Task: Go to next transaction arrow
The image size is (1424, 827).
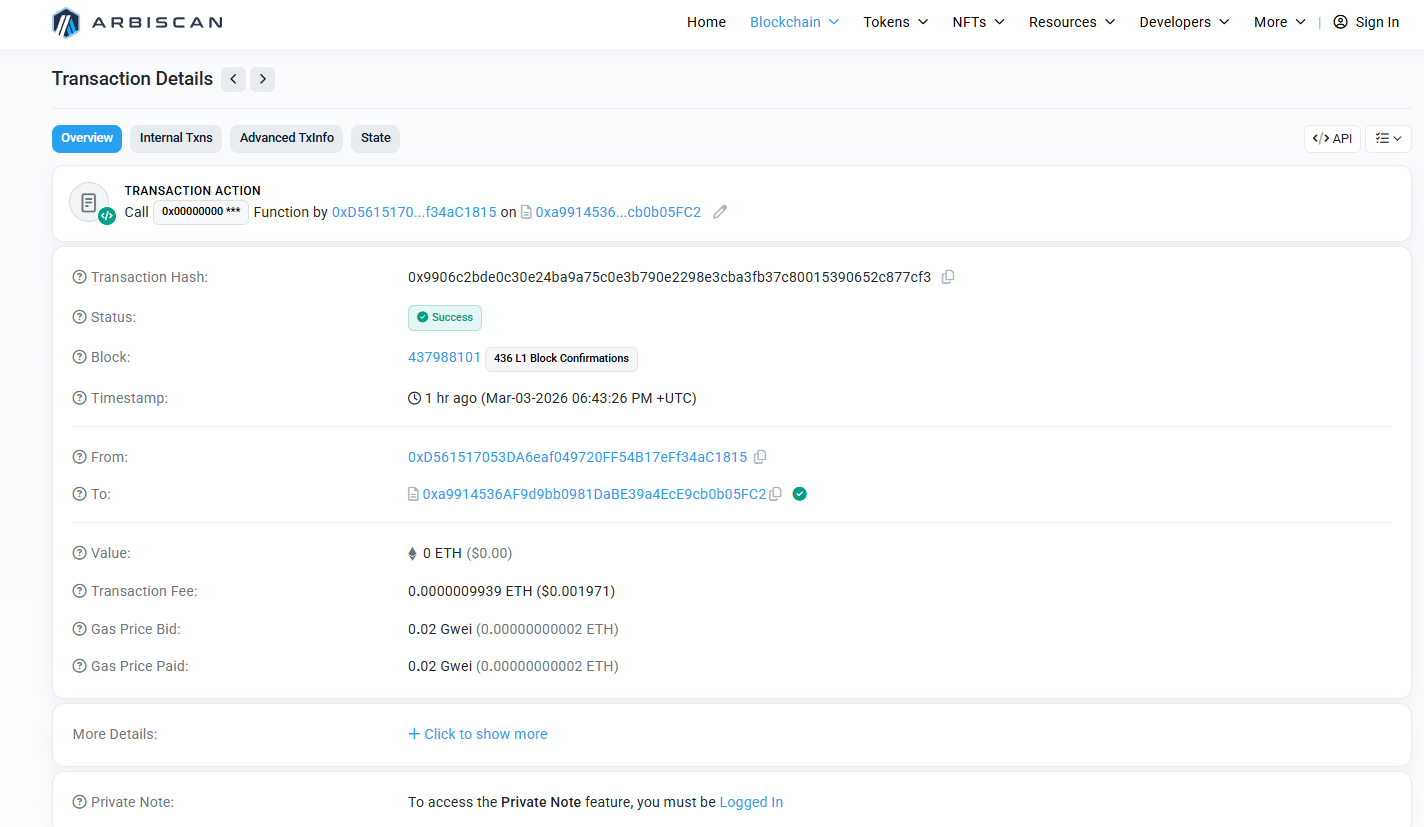Action: click(x=263, y=79)
